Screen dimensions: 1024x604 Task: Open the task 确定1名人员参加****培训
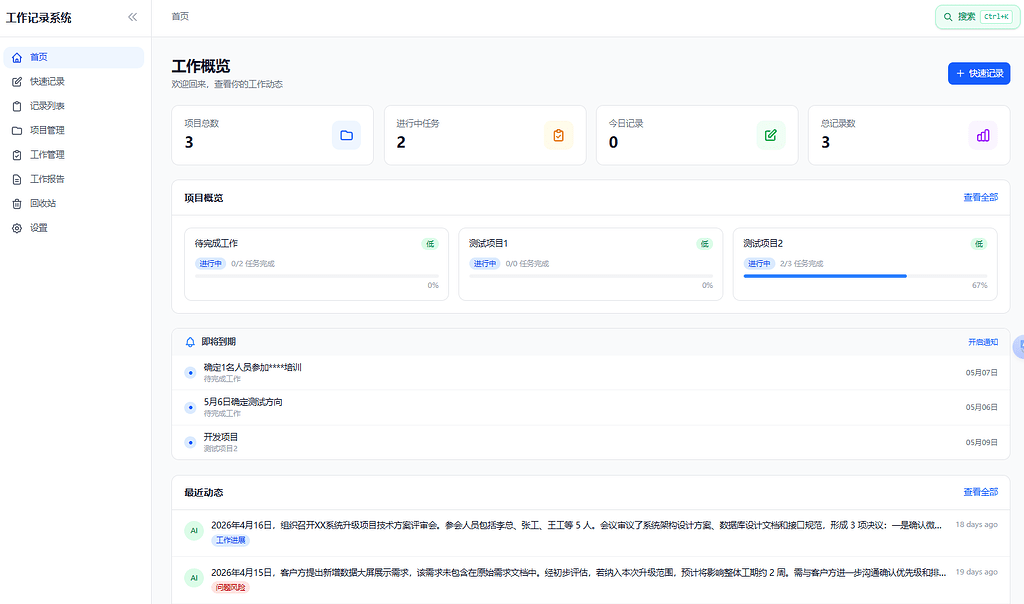click(x=590, y=373)
